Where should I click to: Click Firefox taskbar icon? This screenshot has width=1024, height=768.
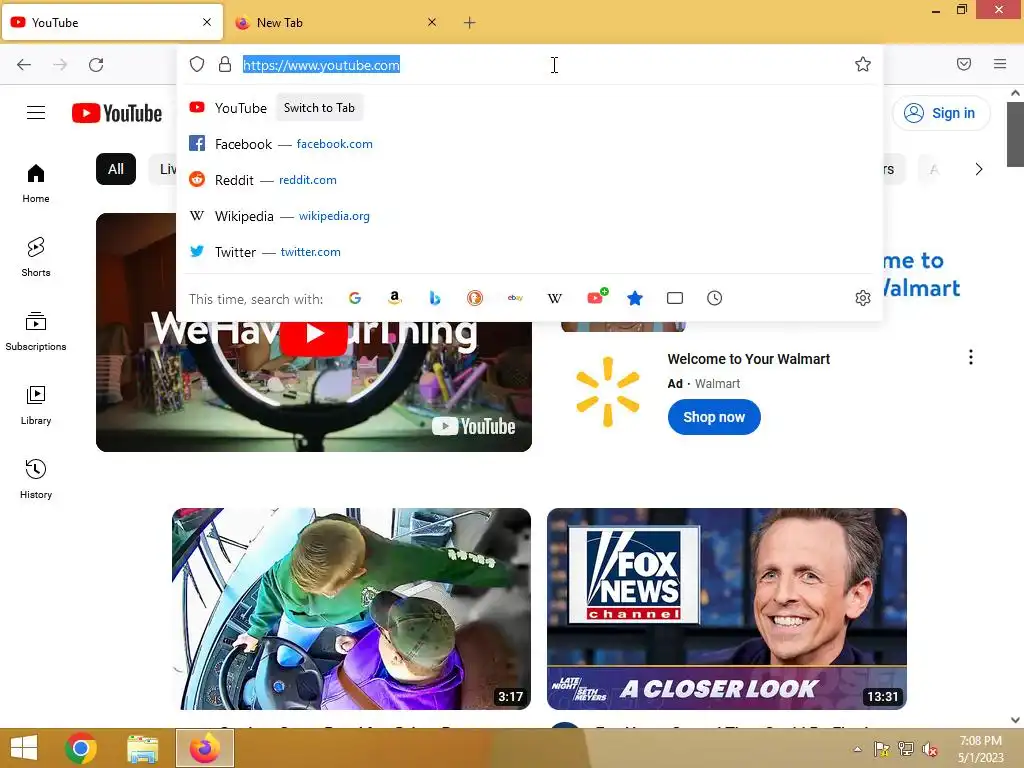click(204, 748)
